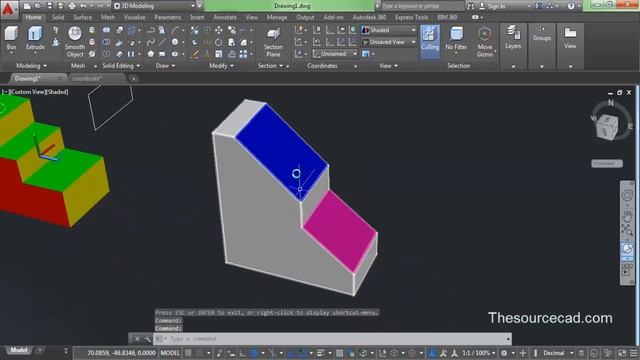Click the Array tool in Modify panel

click(x=244, y=54)
